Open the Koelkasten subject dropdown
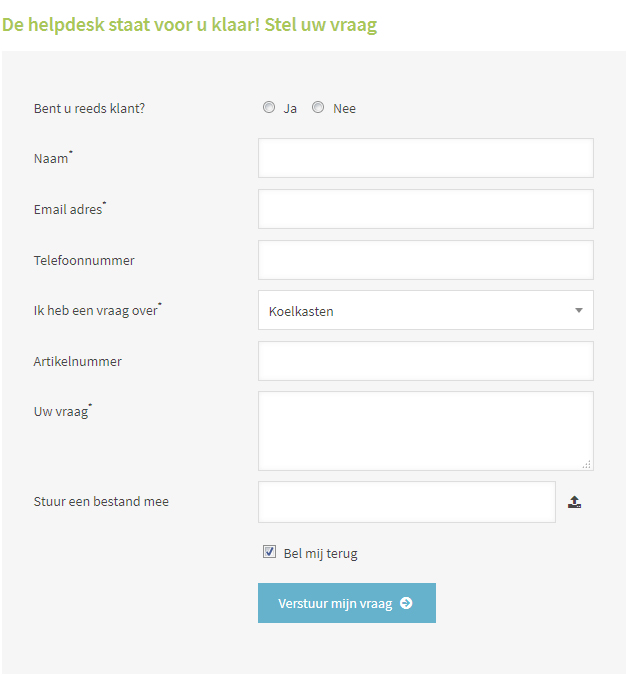628x675 pixels. (x=425, y=311)
